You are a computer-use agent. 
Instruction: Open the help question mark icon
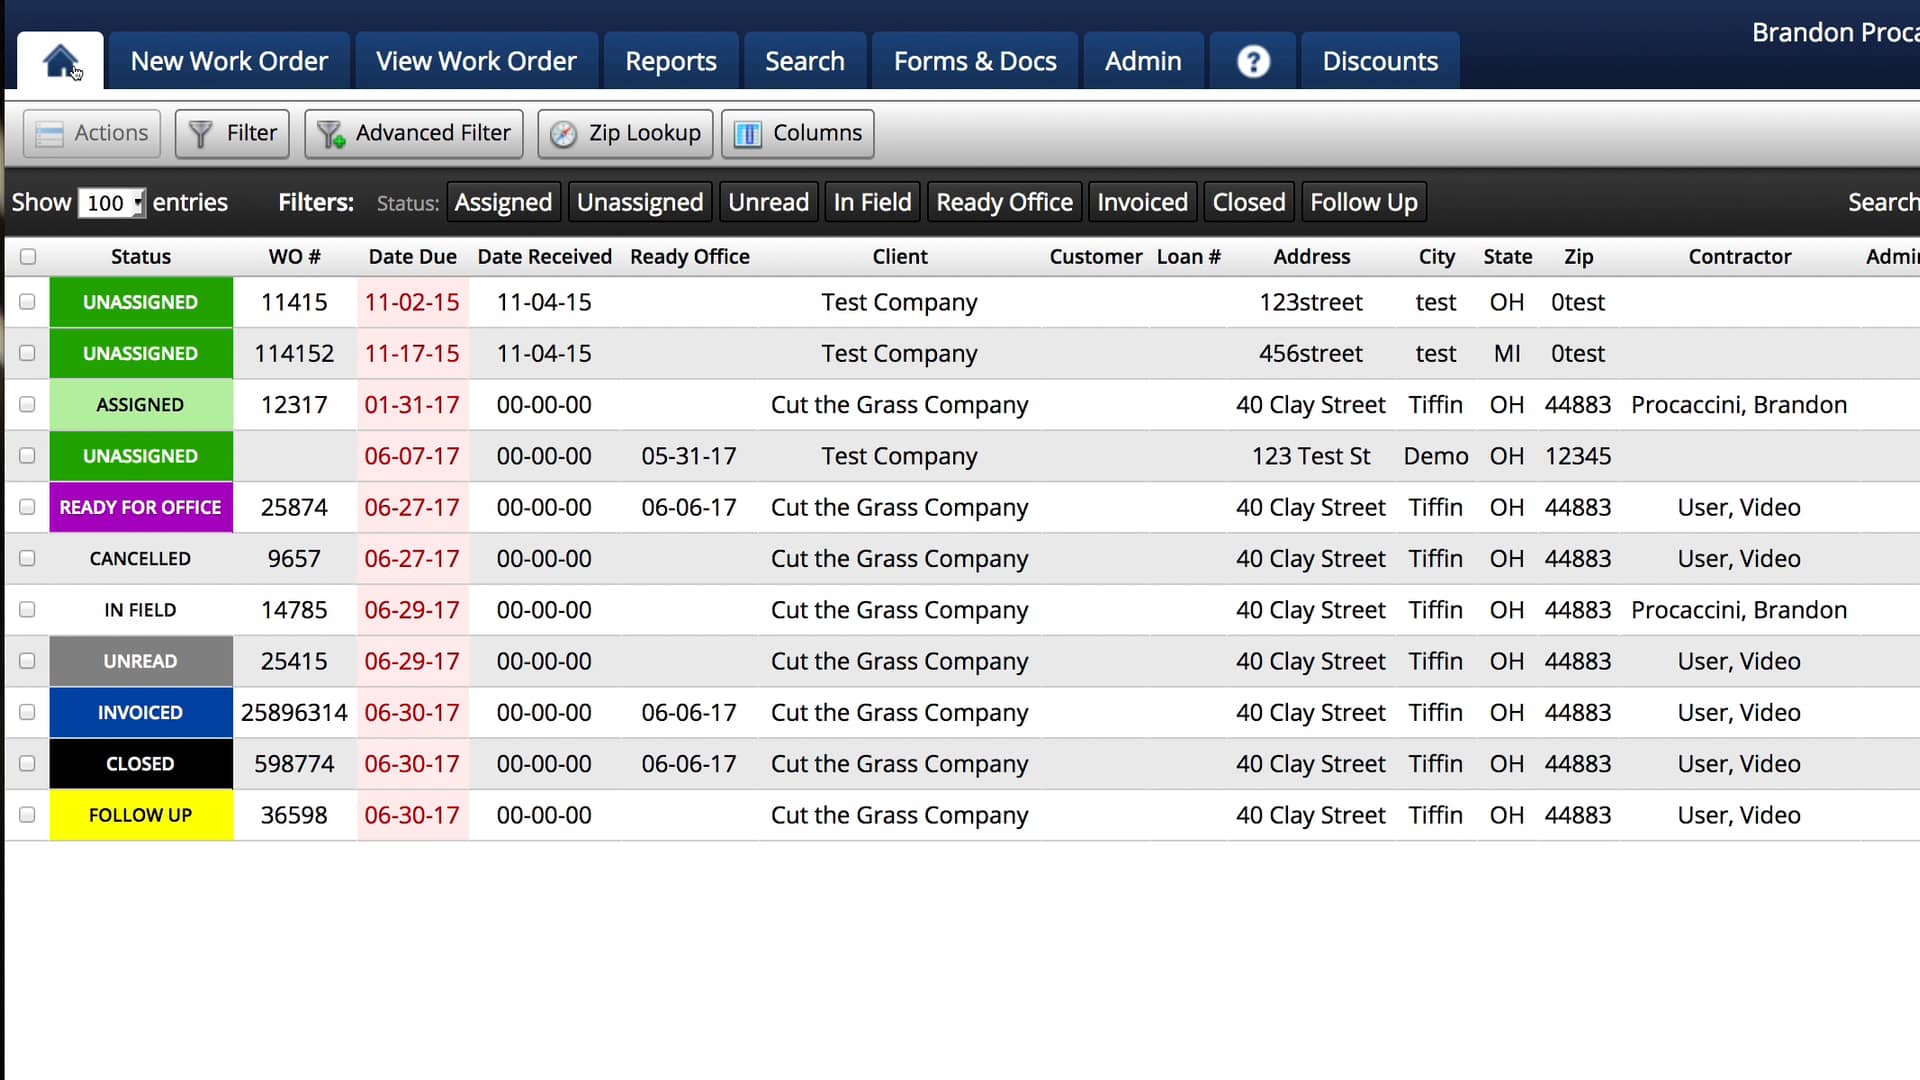coord(1252,61)
